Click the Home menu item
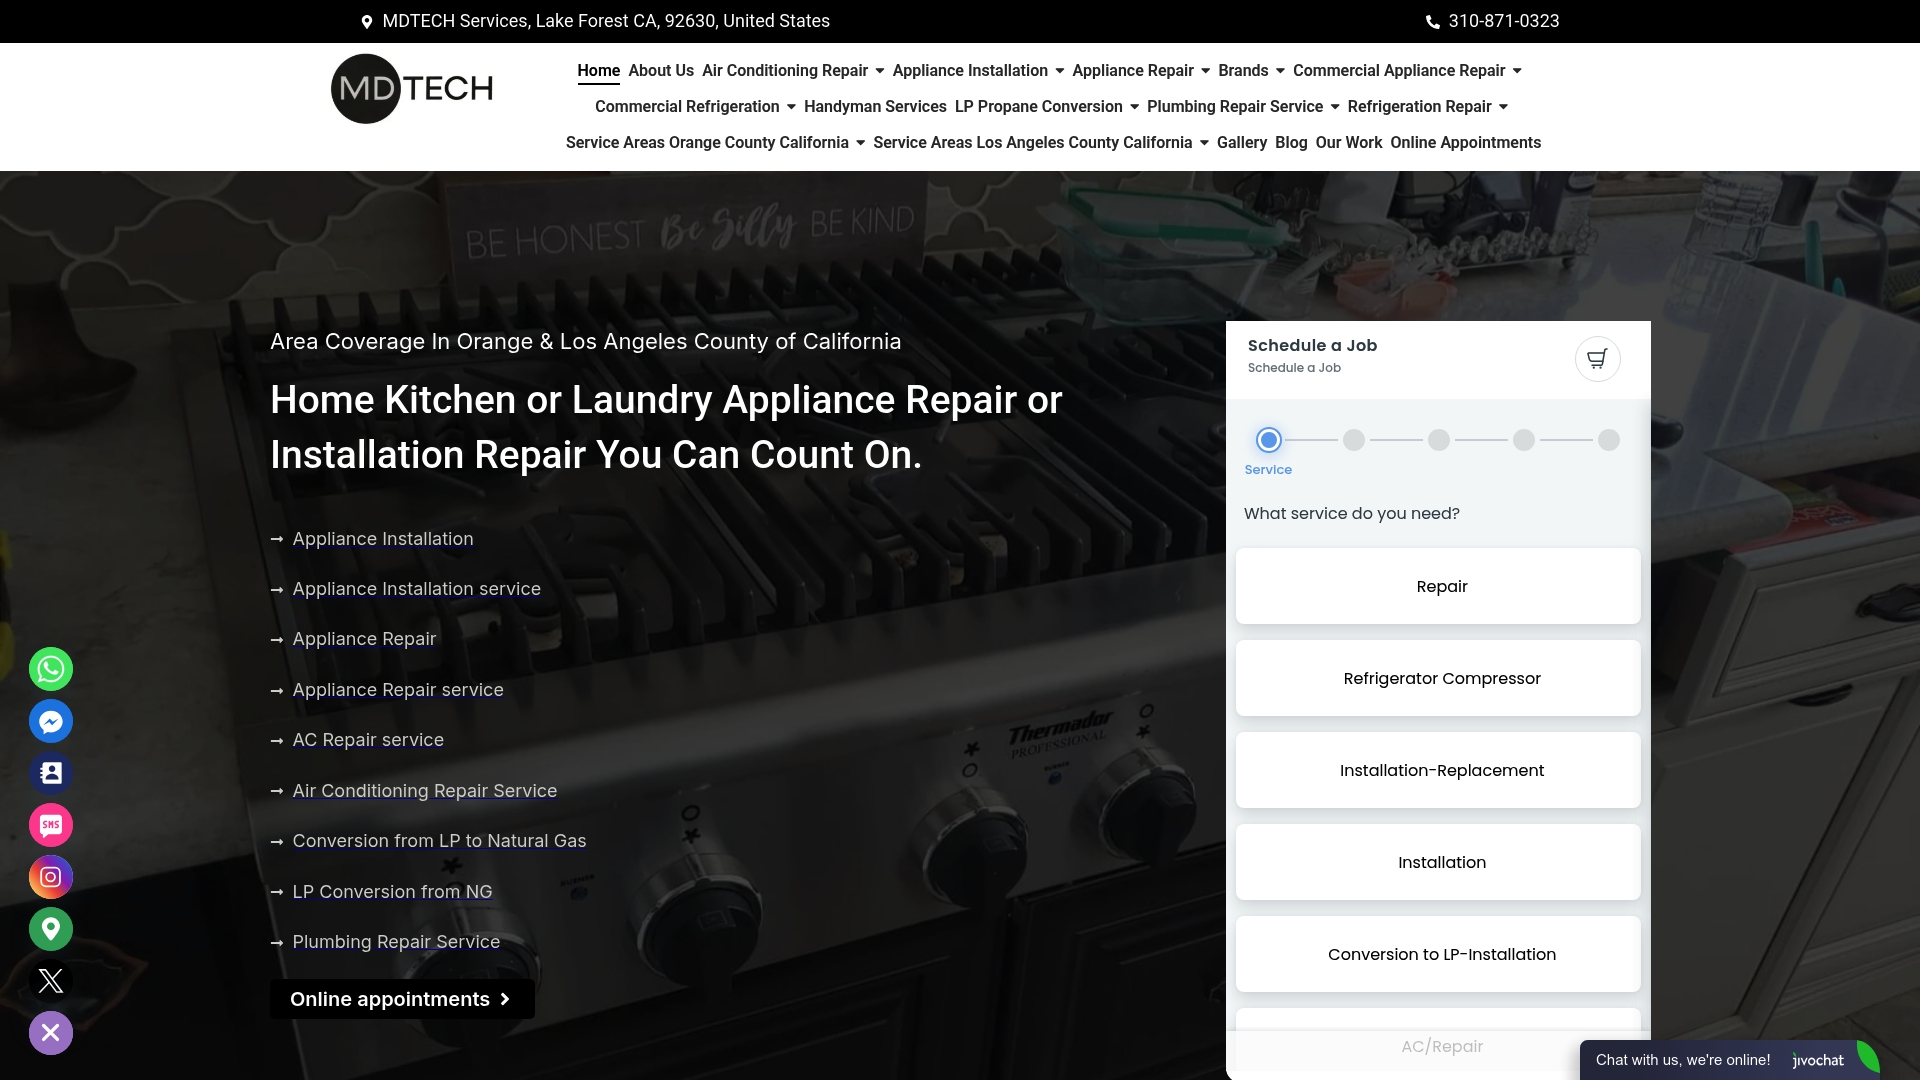Image resolution: width=1920 pixels, height=1080 pixels. [598, 71]
